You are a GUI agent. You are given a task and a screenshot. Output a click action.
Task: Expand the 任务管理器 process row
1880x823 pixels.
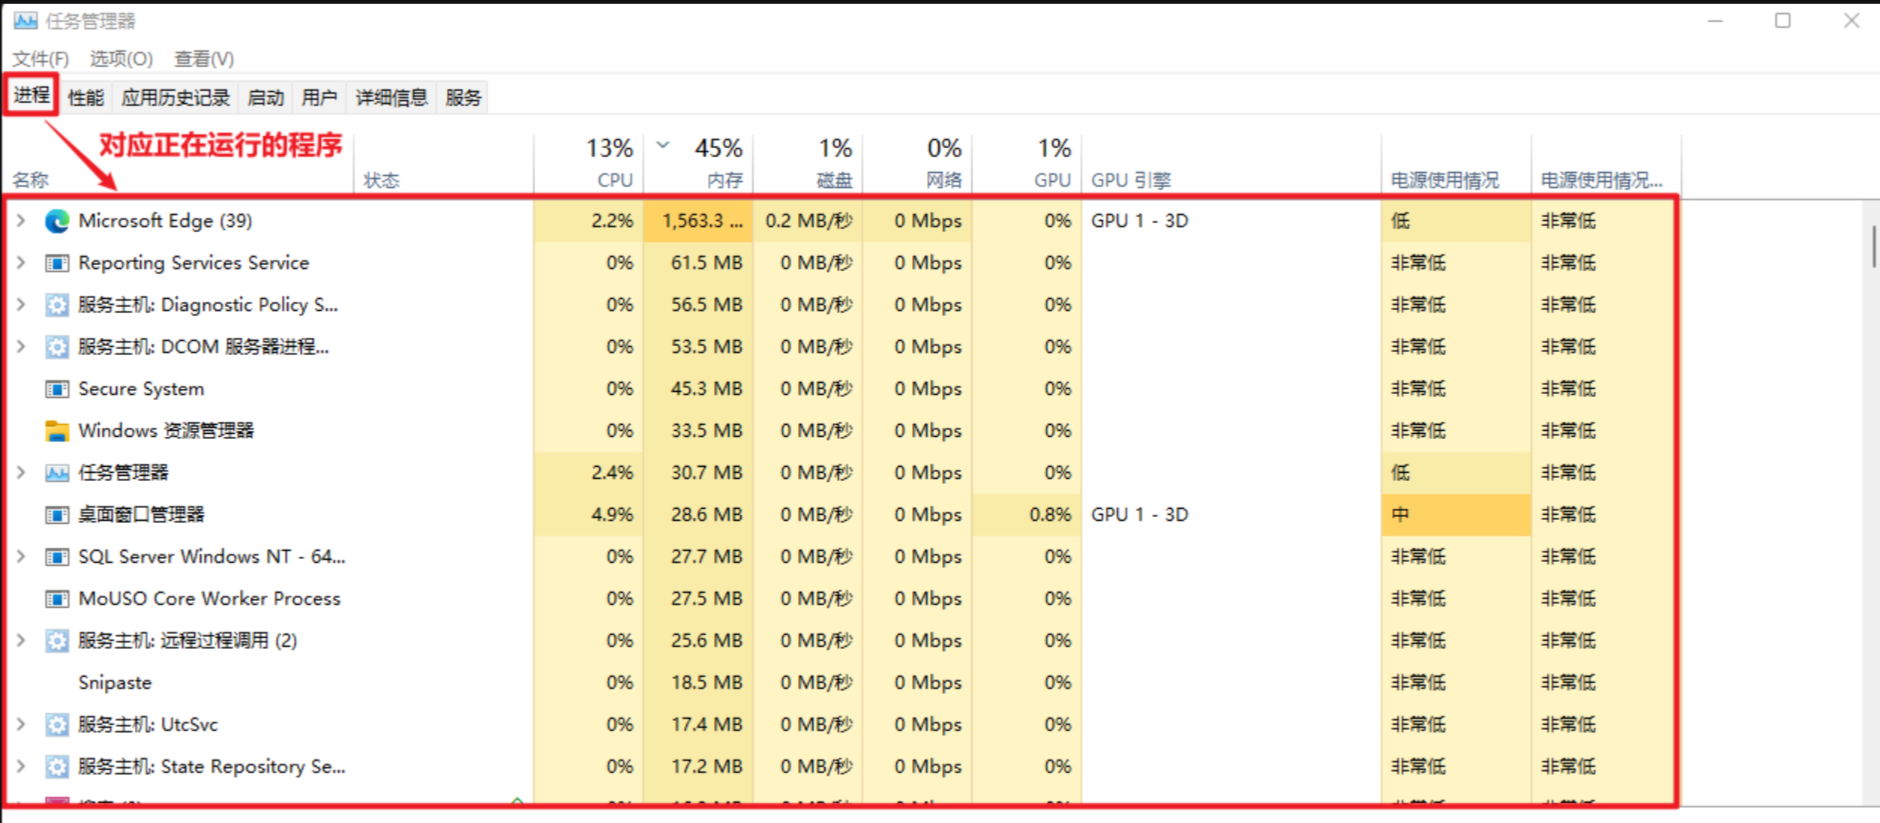click(x=21, y=472)
